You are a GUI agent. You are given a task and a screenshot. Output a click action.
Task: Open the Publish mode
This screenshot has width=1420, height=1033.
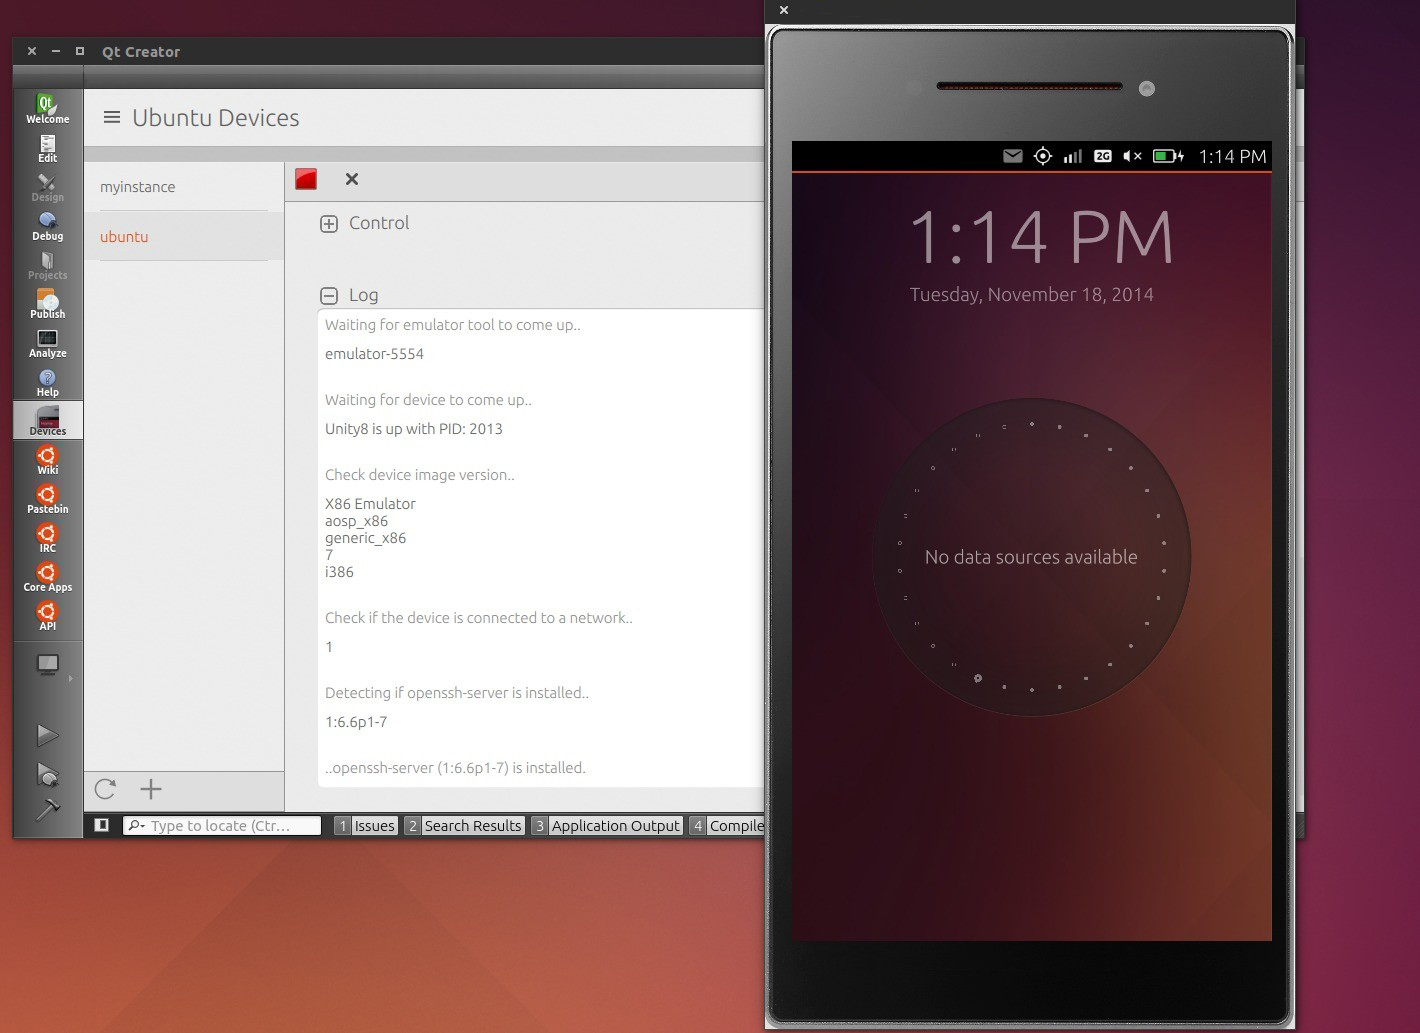click(x=47, y=304)
